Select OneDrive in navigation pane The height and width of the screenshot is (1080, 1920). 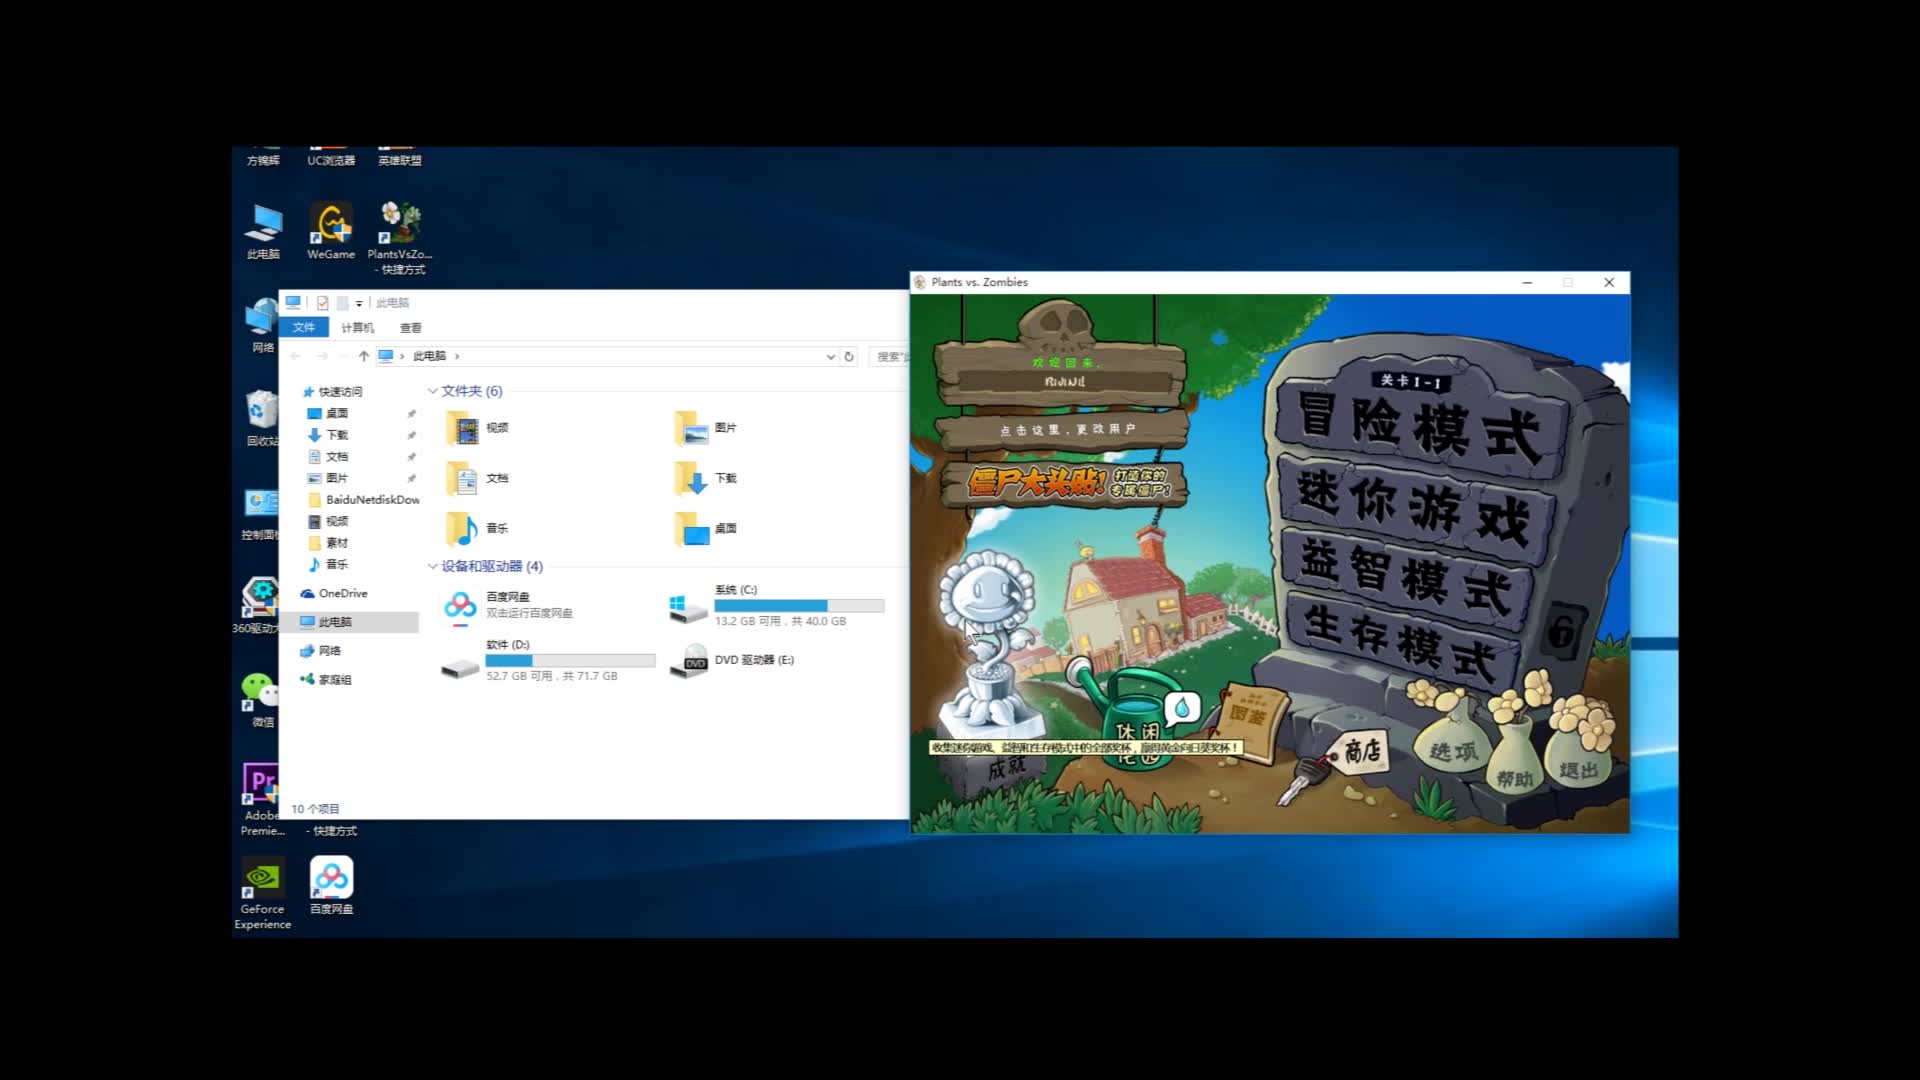(x=334, y=594)
